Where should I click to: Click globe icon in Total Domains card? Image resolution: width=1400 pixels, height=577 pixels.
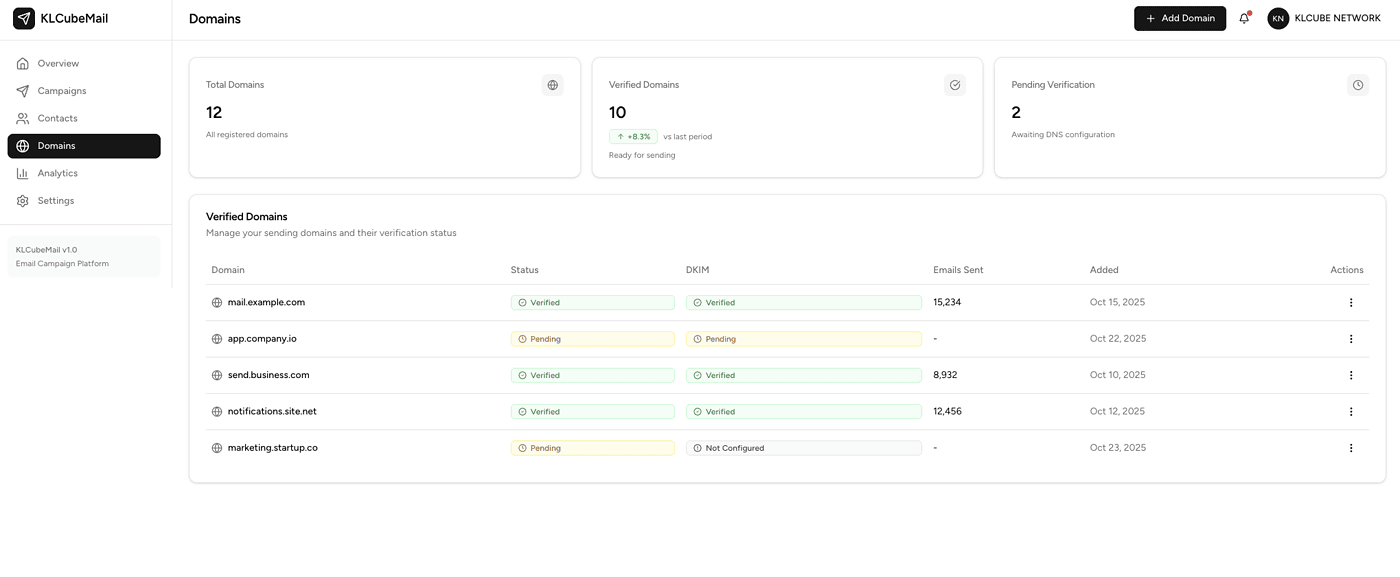(x=552, y=85)
